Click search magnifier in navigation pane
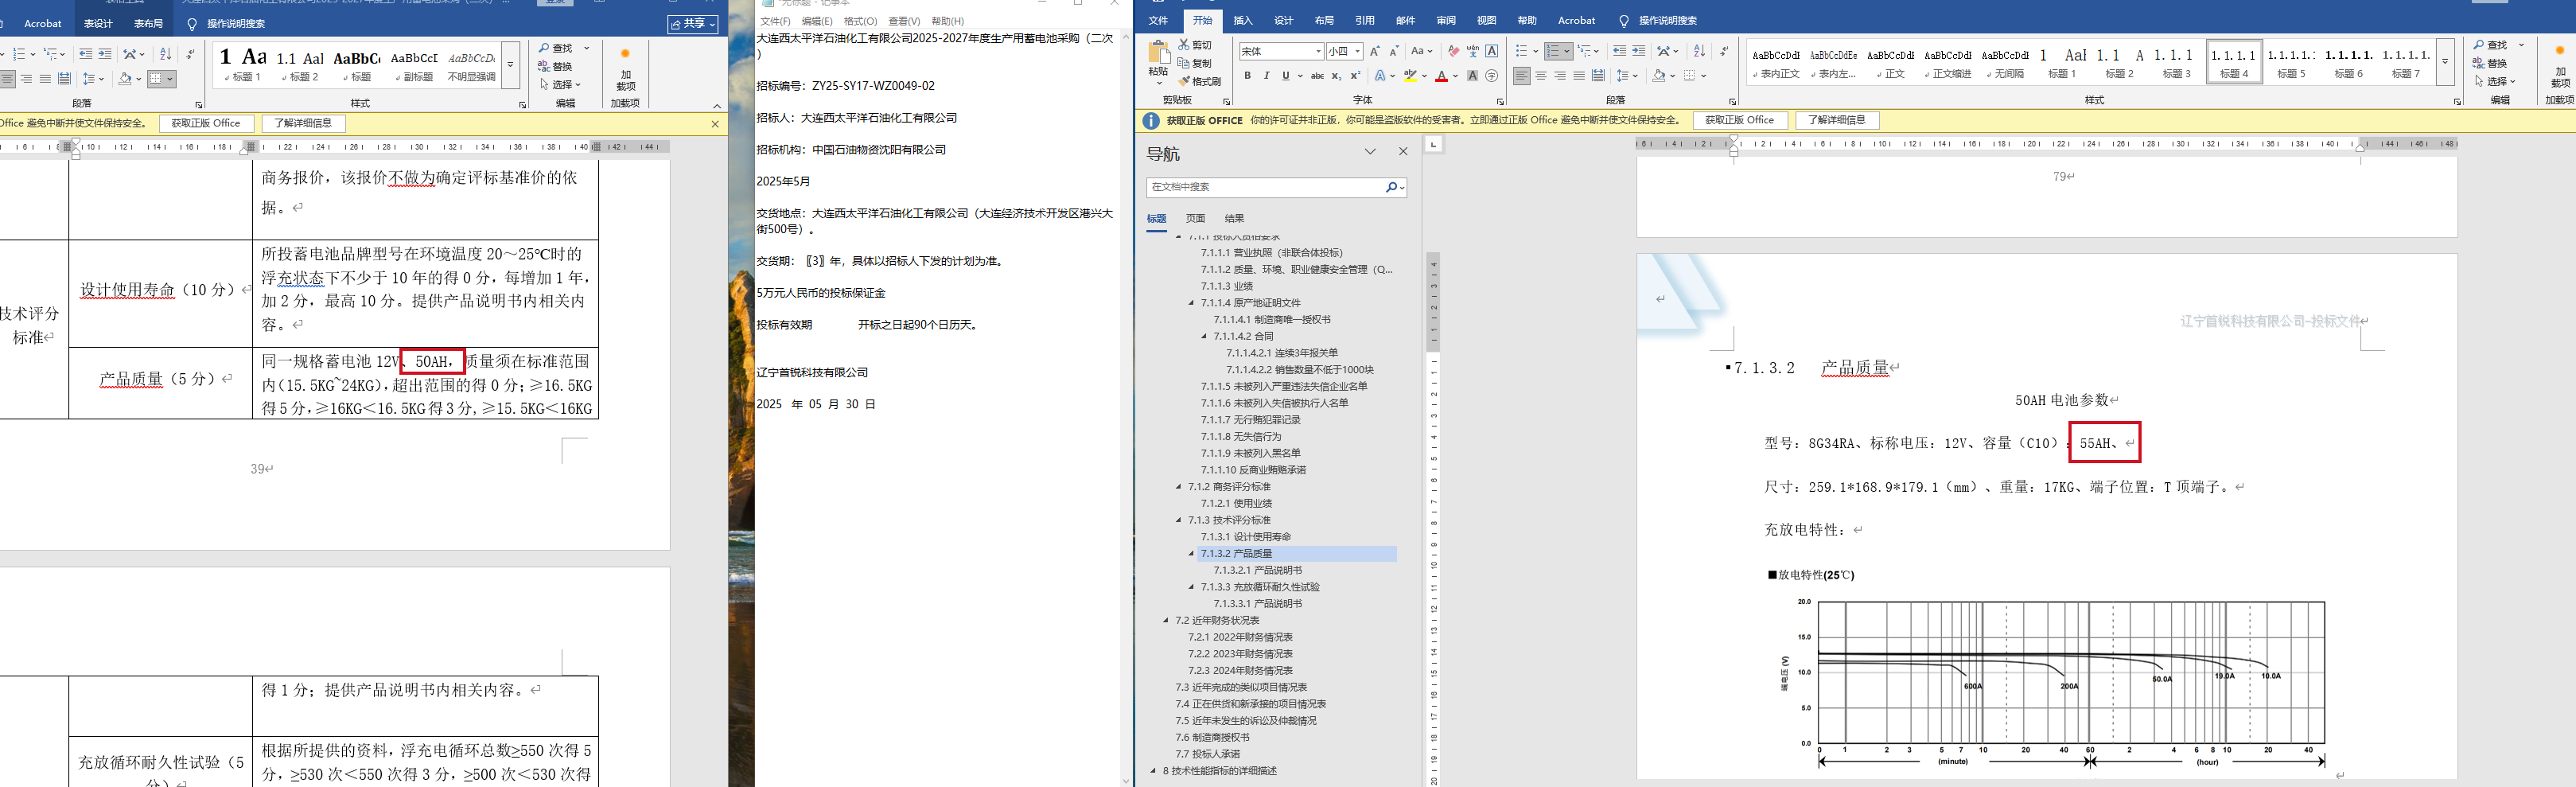The width and height of the screenshot is (2576, 787). click(1391, 187)
